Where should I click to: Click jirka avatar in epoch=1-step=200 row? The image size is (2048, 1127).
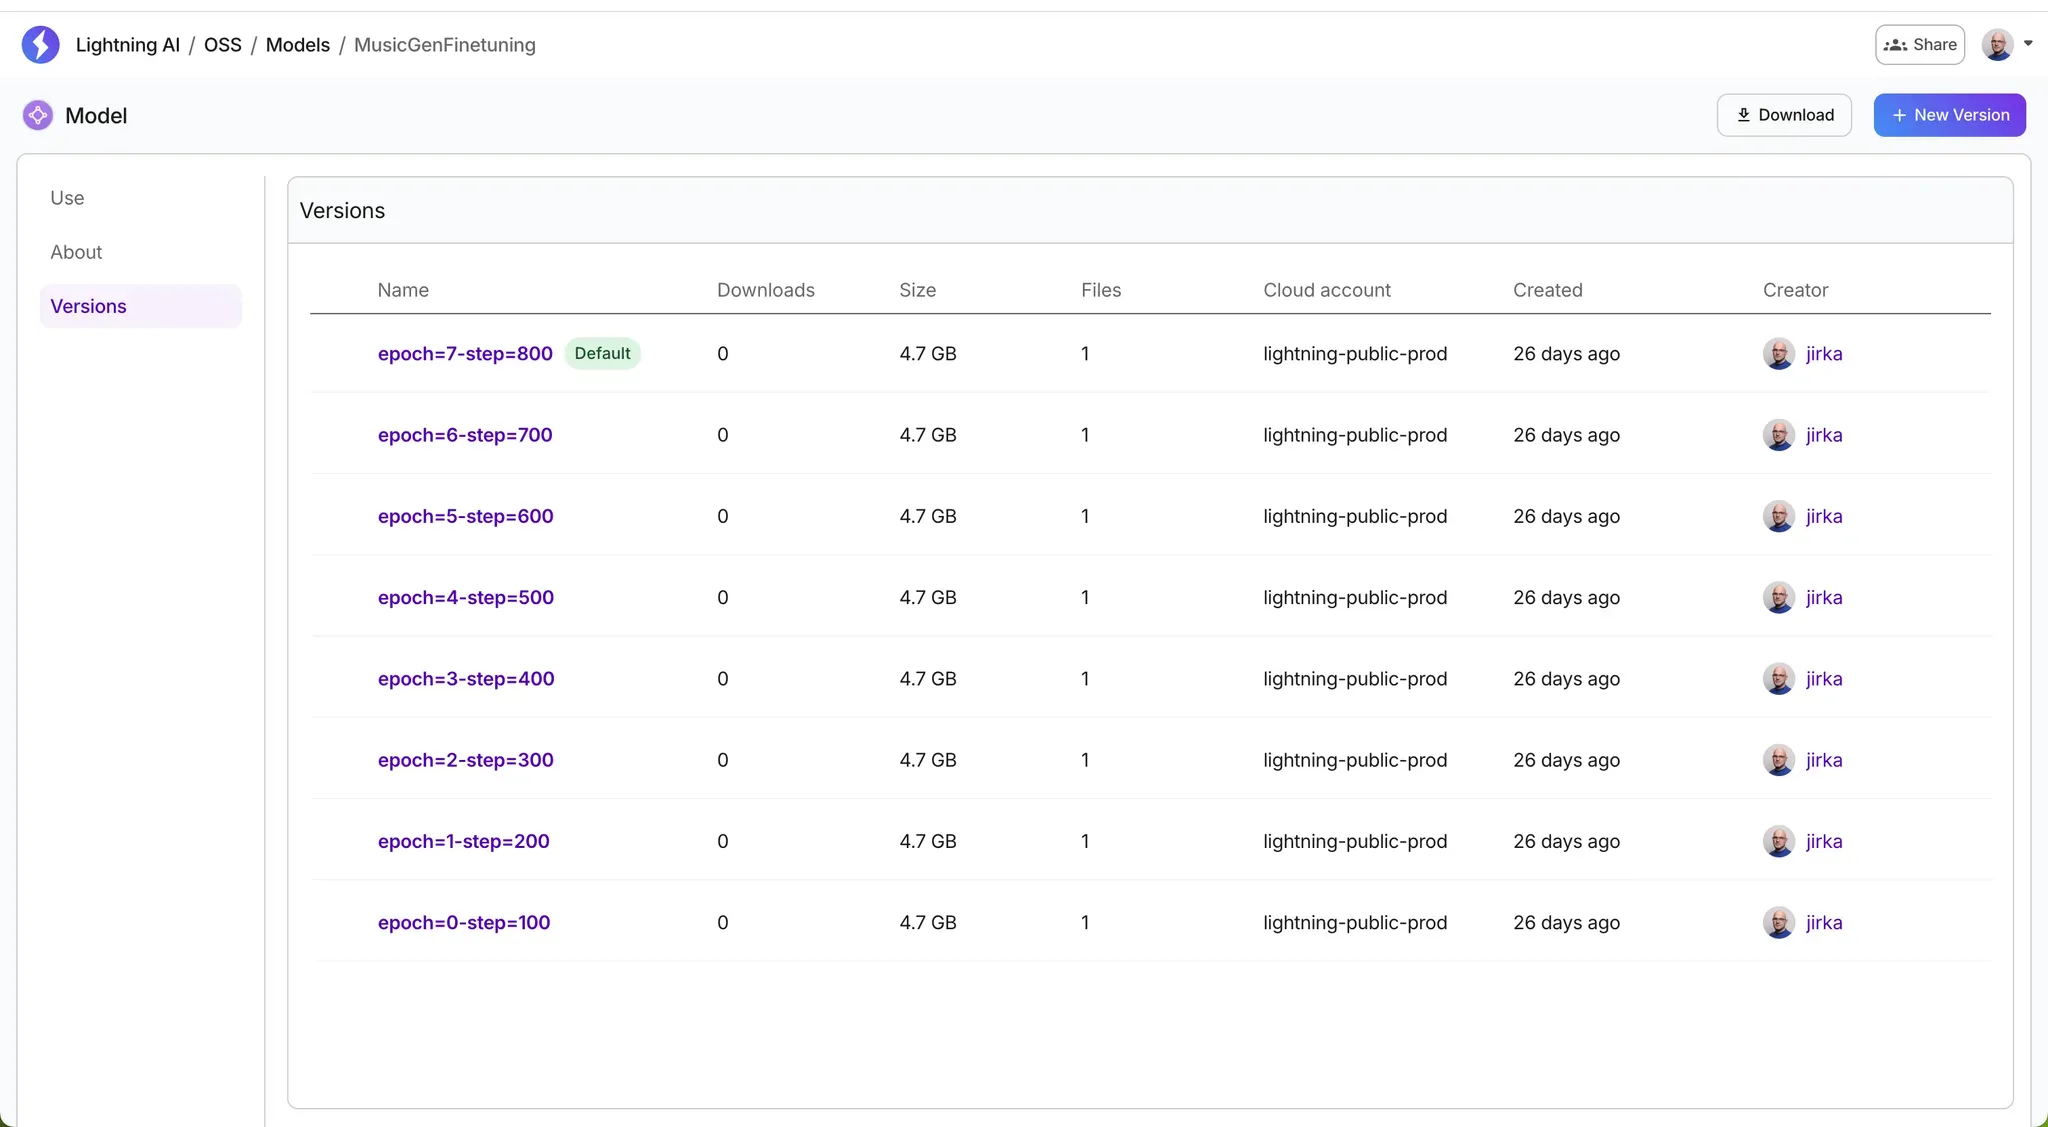(1778, 842)
